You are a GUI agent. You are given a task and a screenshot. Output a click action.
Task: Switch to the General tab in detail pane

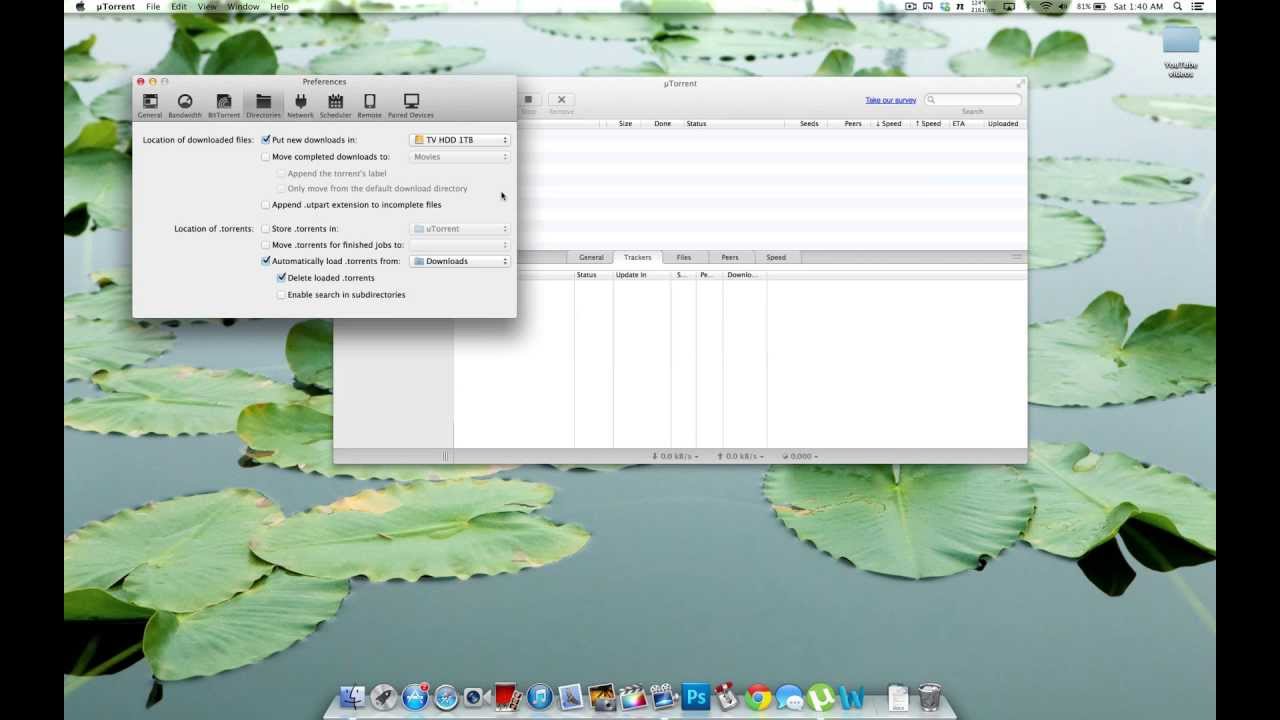[x=591, y=257]
